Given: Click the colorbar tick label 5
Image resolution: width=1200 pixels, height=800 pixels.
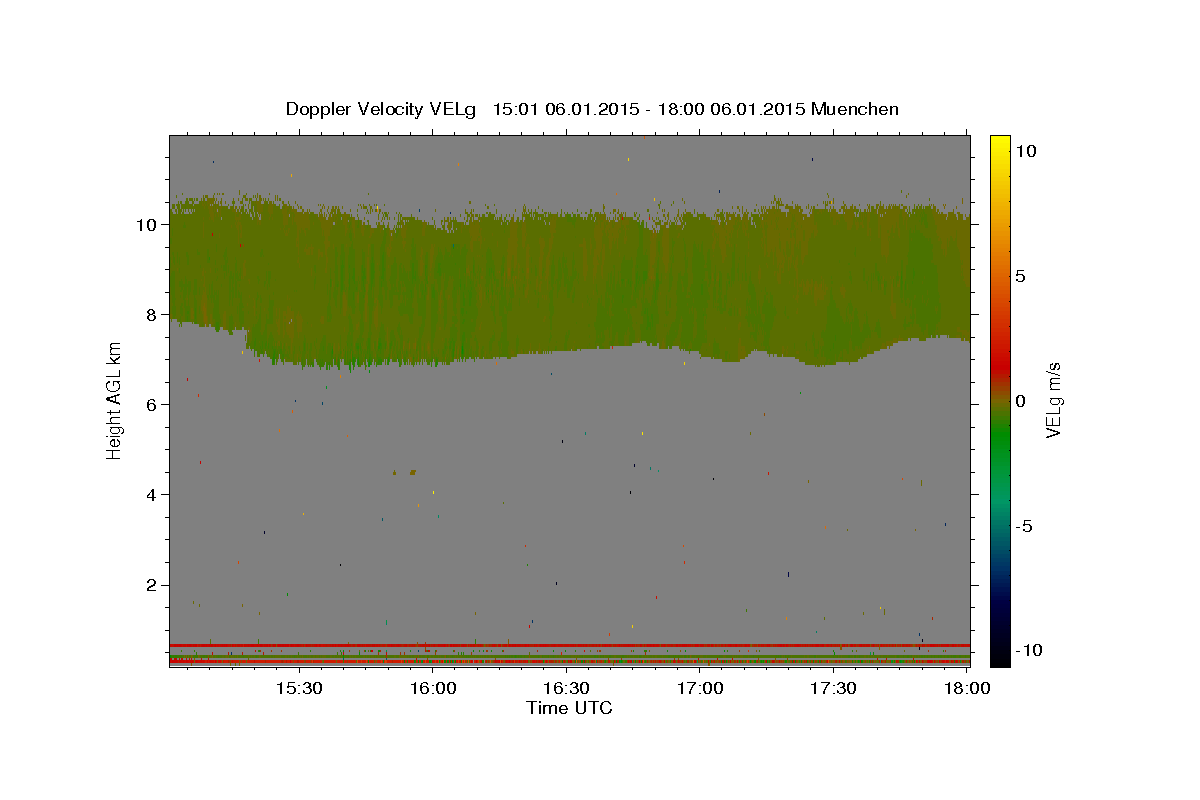Looking at the screenshot, I should tap(1020, 275).
